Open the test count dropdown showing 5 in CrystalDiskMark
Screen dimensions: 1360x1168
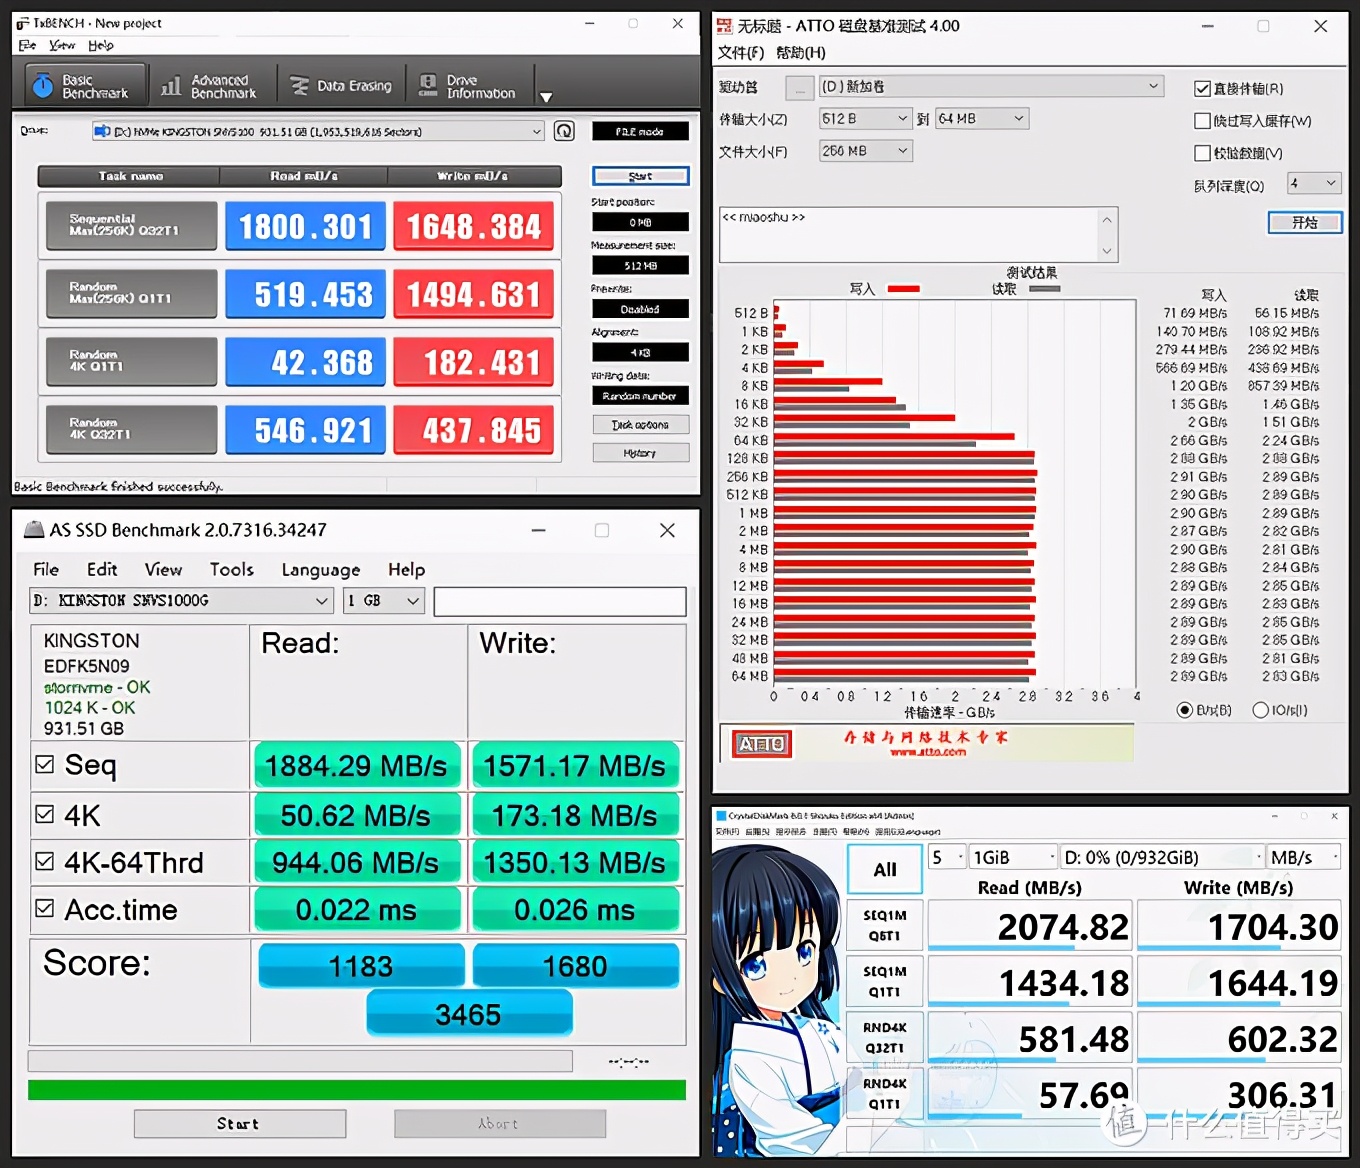pyautogui.click(x=947, y=858)
